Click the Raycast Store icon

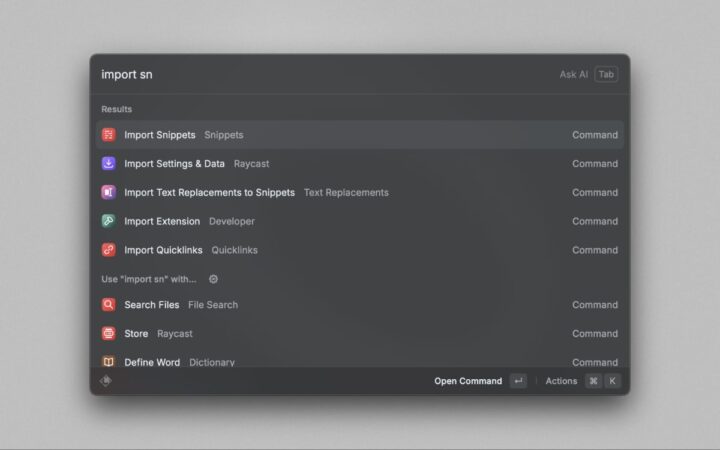point(108,334)
